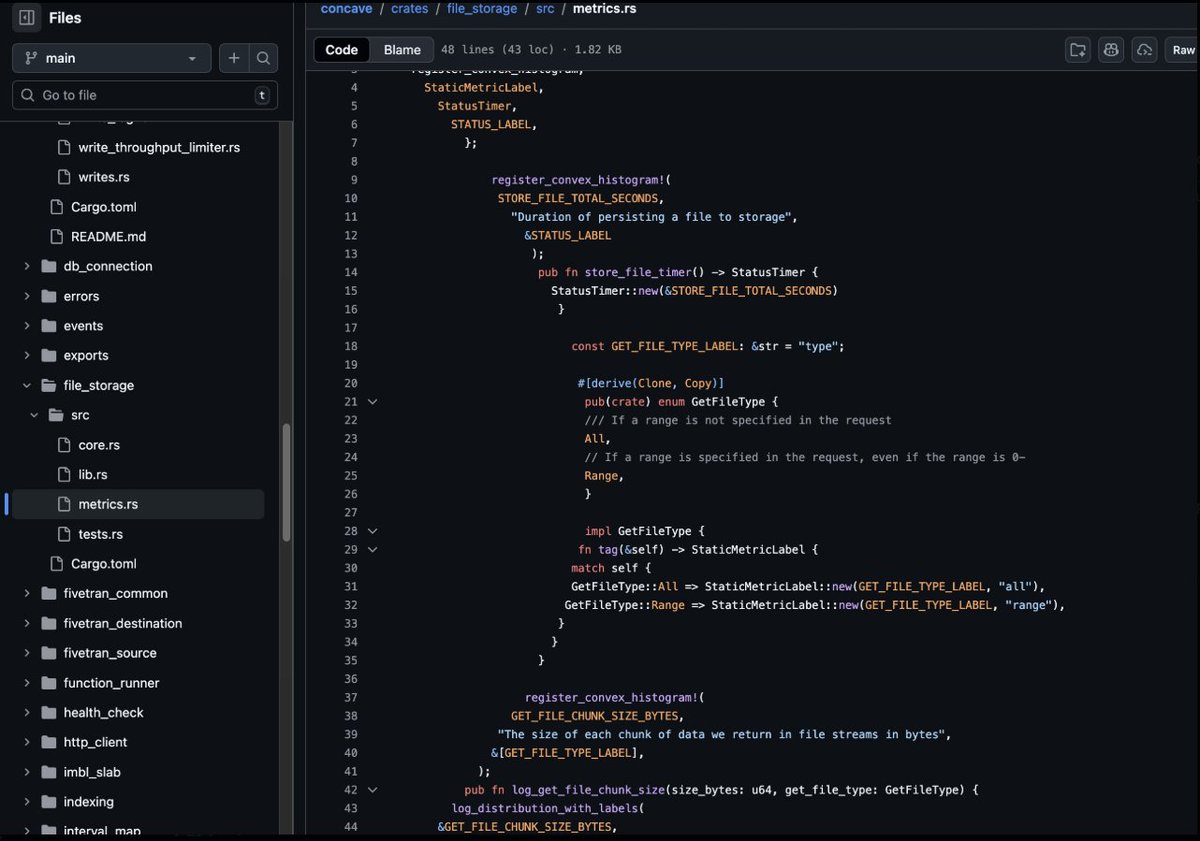Collapse the Files side panel icon
Screen dimensions: 1200x841
click(27, 18)
